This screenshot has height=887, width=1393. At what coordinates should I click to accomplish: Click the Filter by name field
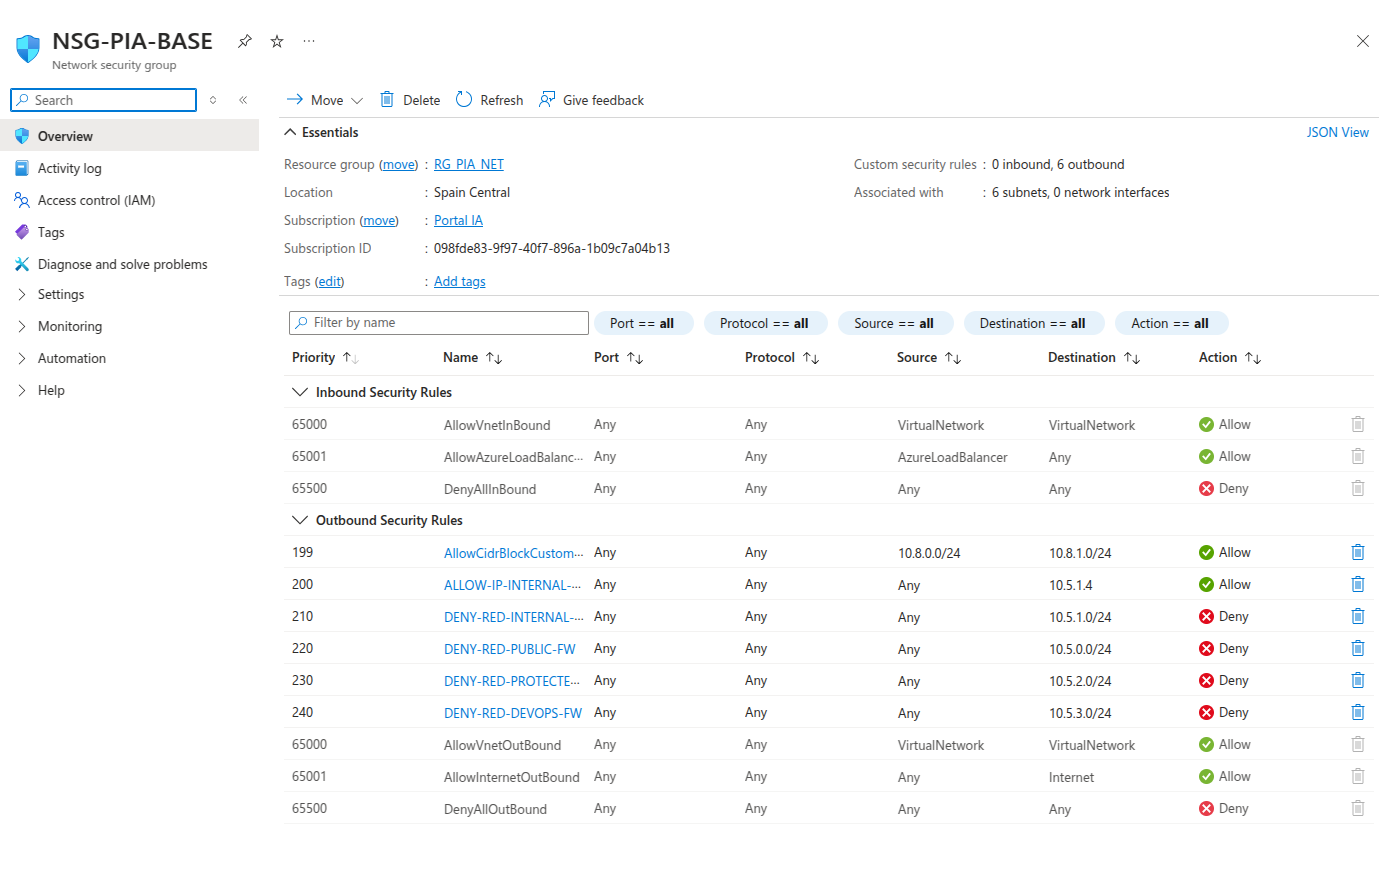[x=438, y=323]
